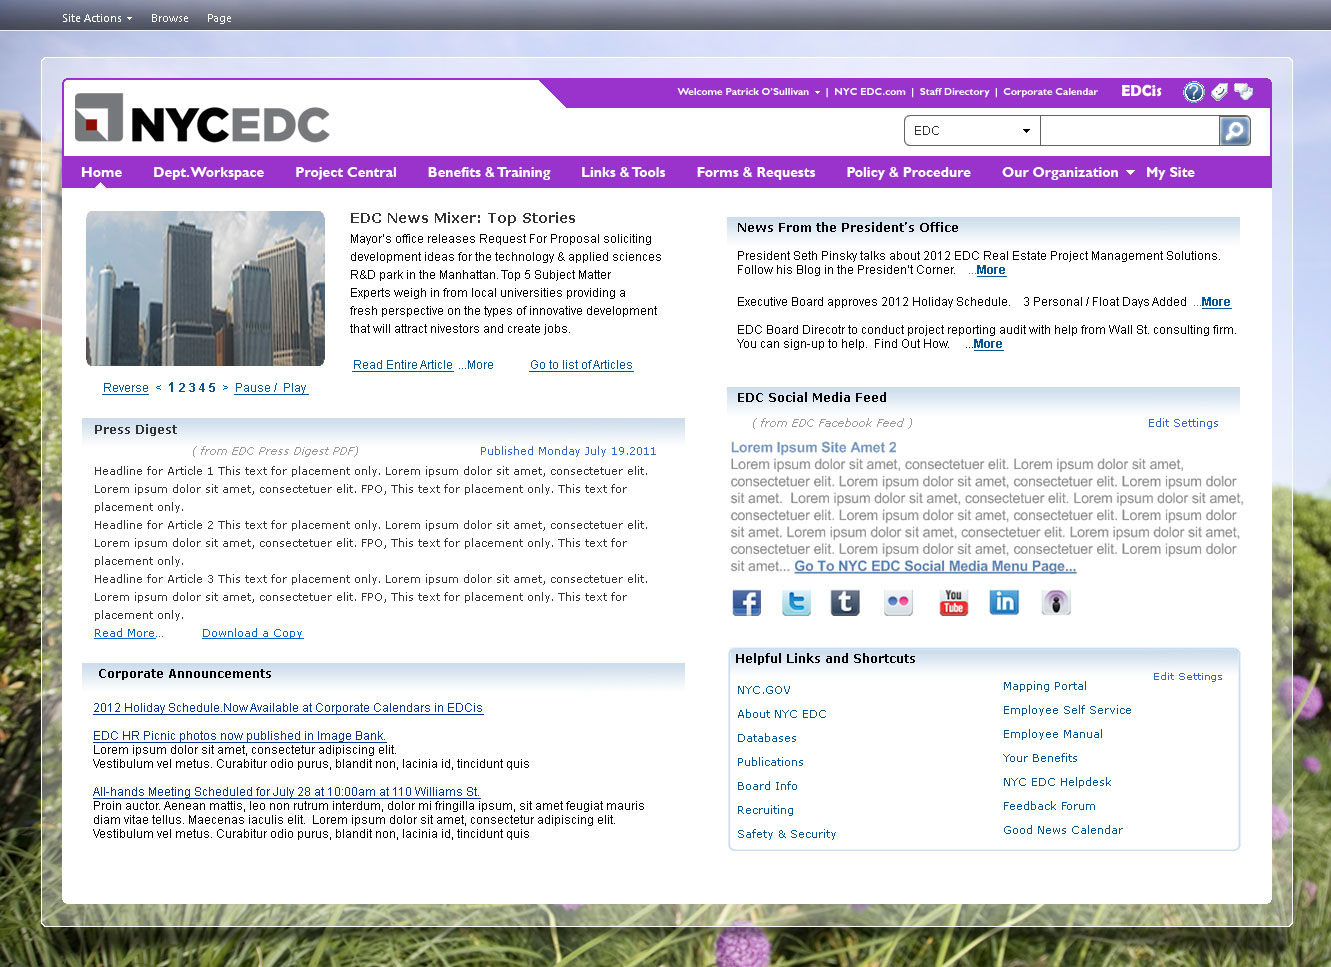Open the podcast social icon
The height and width of the screenshot is (967, 1331).
click(x=1056, y=602)
